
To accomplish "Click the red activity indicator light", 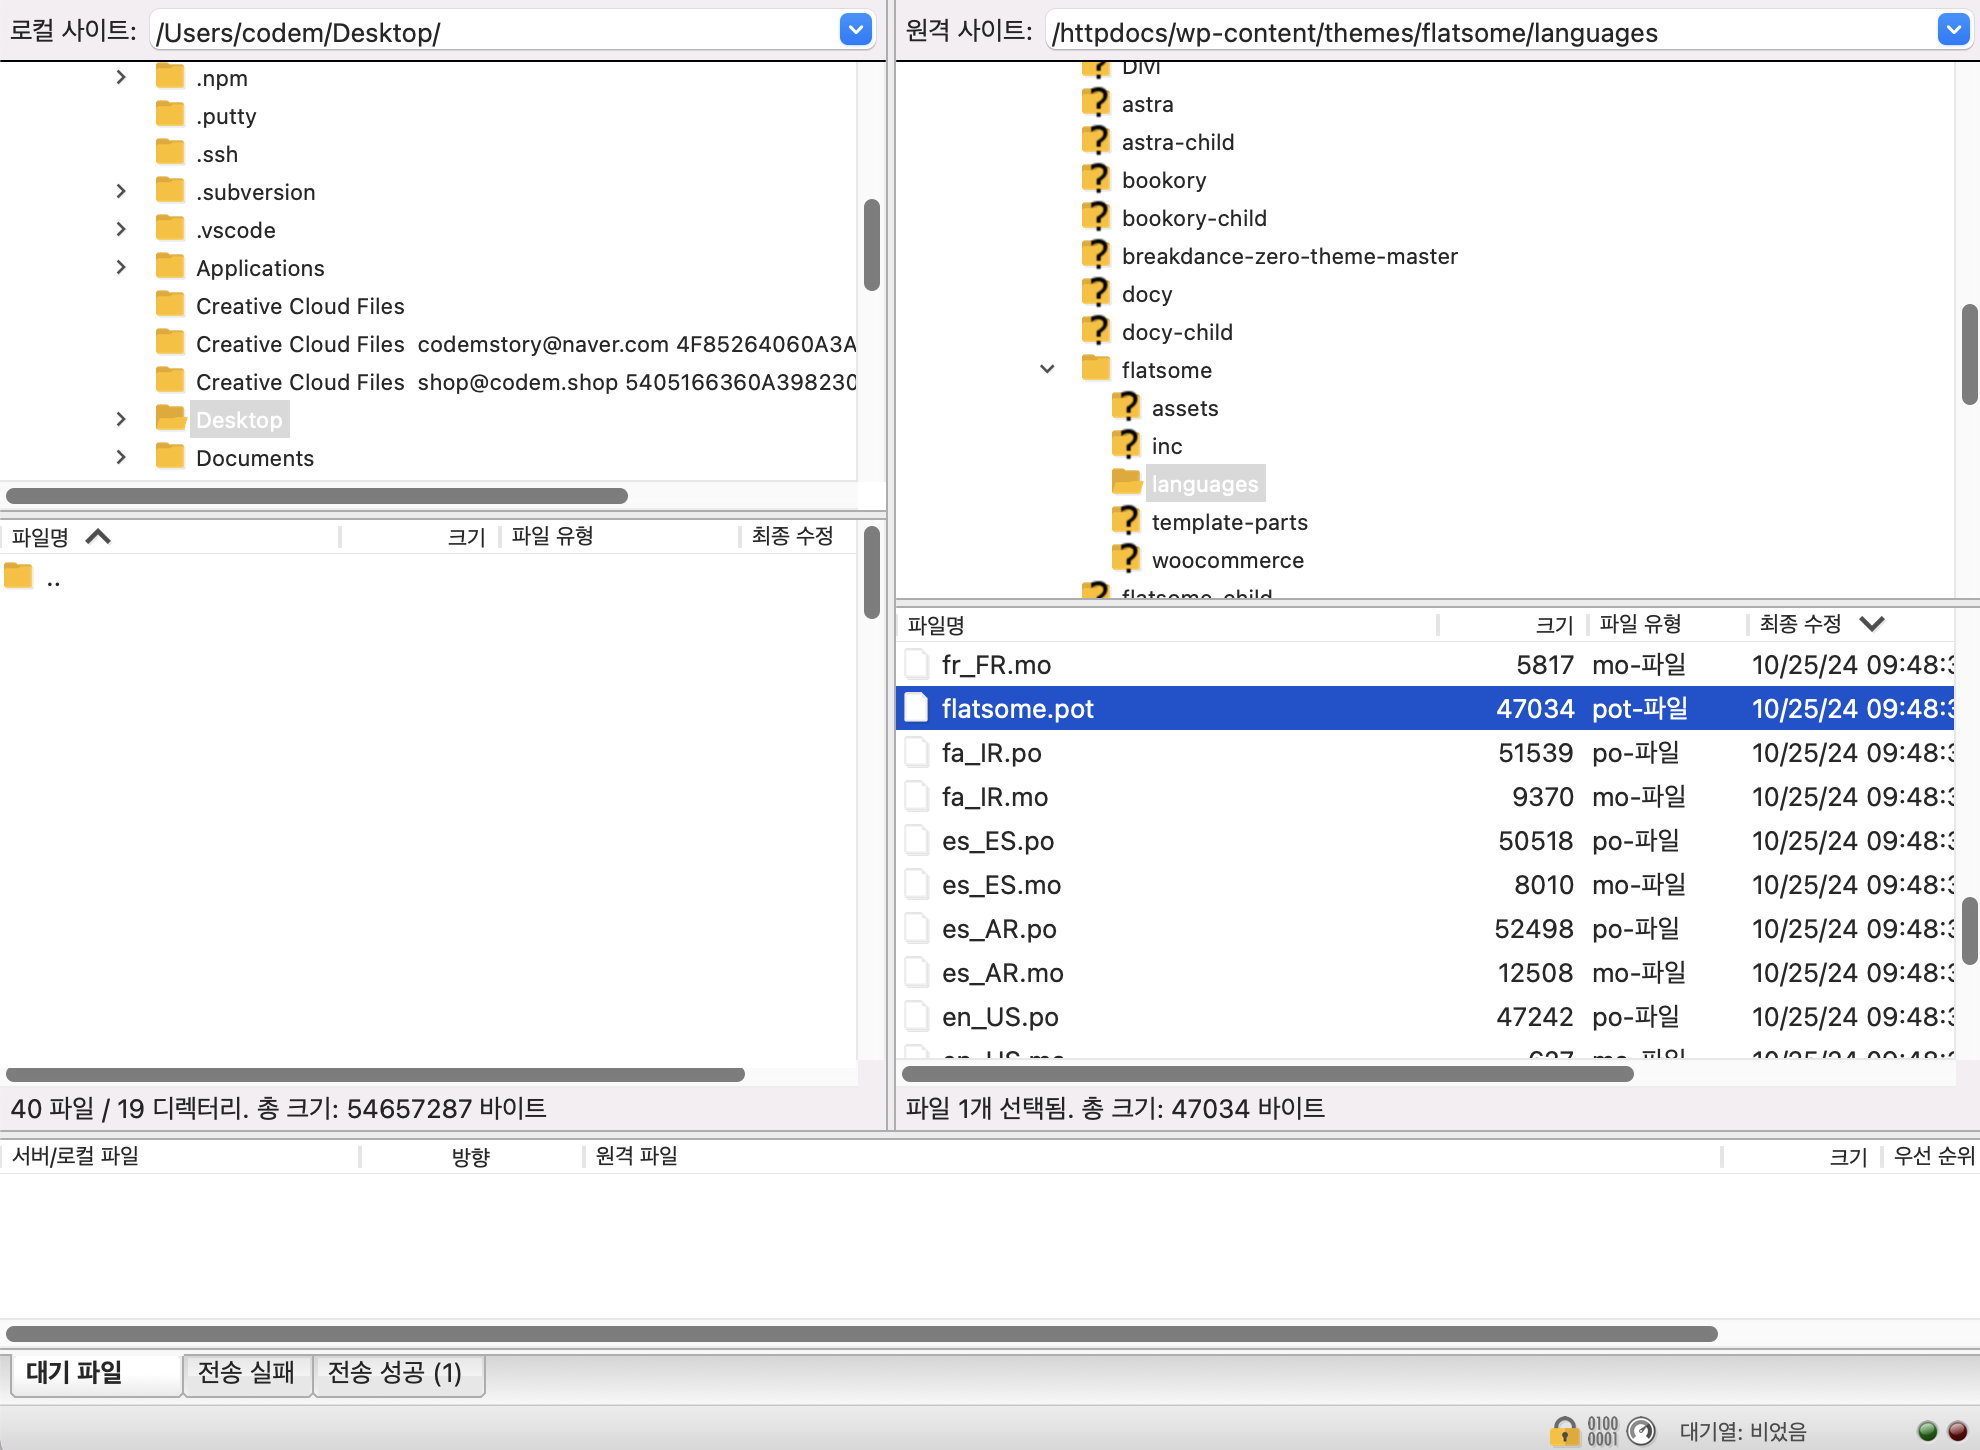I will pos(1958,1431).
